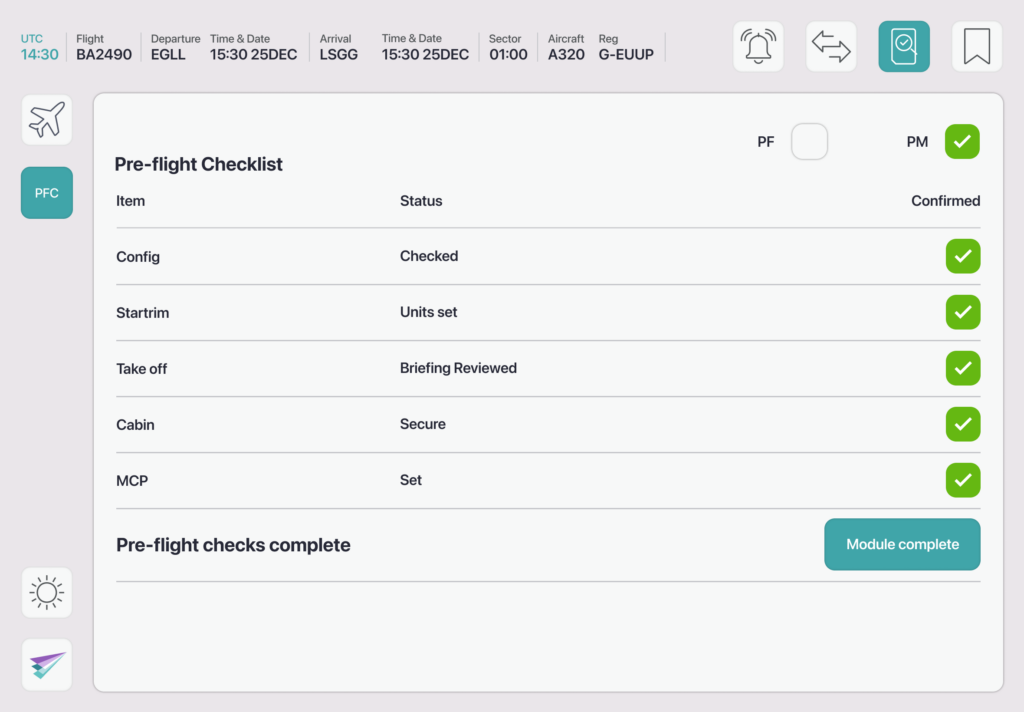Click the swap arrows icon
Image resolution: width=1024 pixels, height=712 pixels.
point(831,47)
